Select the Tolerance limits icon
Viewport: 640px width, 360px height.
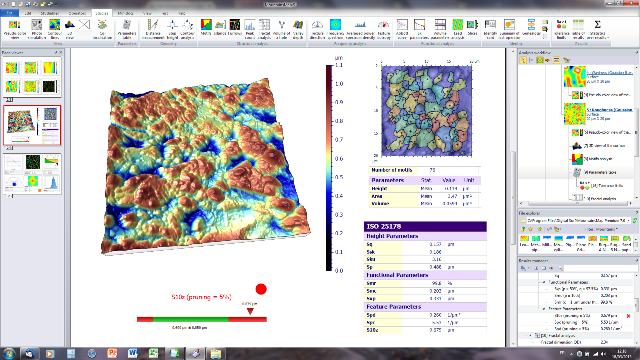(x=562, y=29)
